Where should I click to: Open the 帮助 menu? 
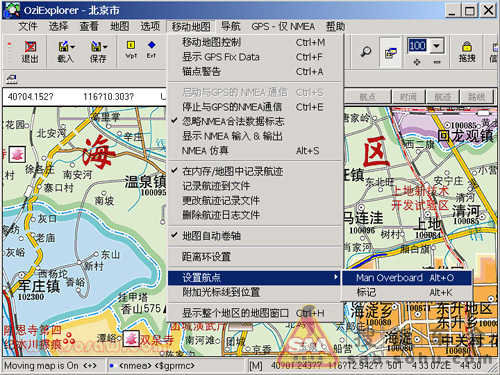(335, 26)
